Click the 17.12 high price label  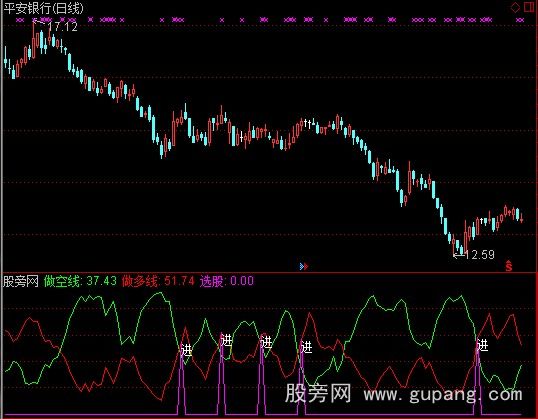pyautogui.click(x=63, y=27)
